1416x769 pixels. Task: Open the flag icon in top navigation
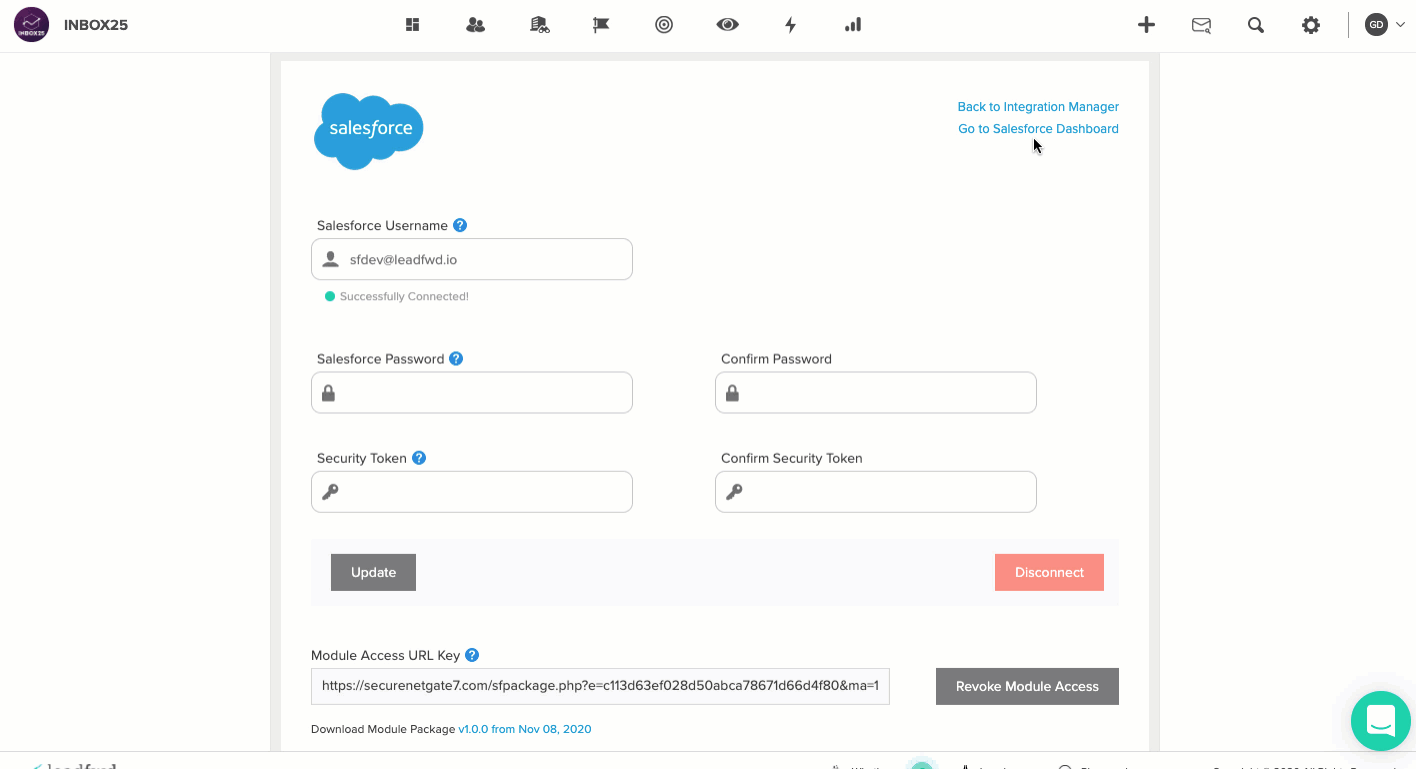click(601, 25)
